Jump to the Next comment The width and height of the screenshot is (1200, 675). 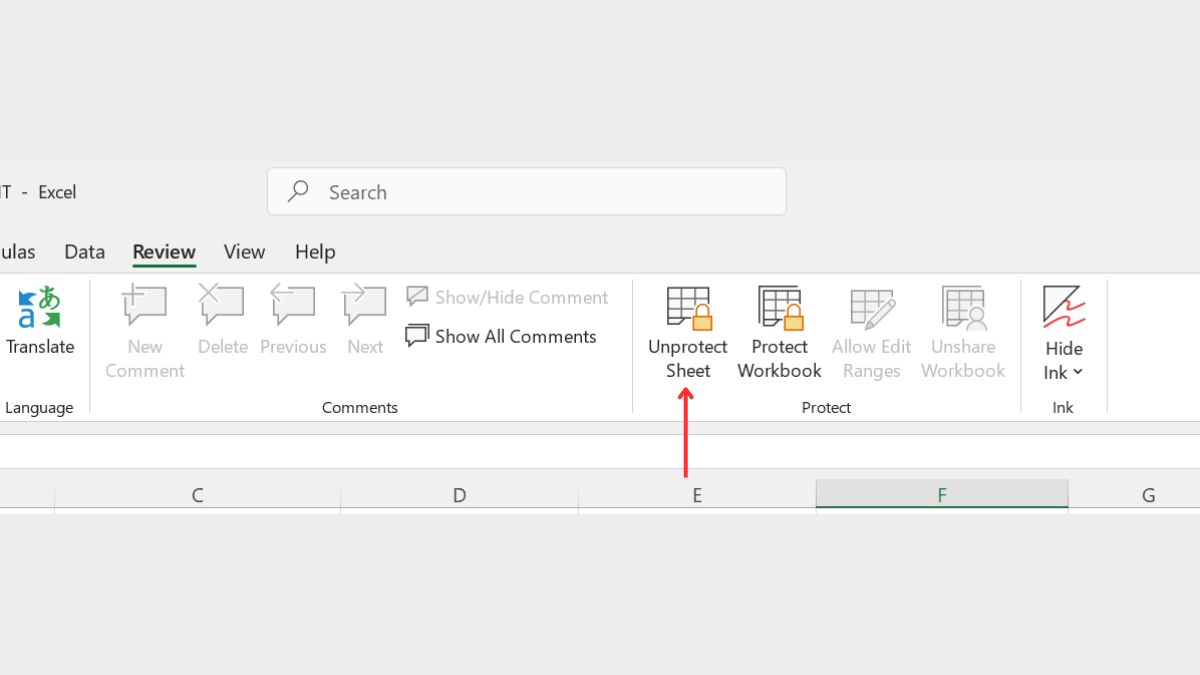point(365,306)
